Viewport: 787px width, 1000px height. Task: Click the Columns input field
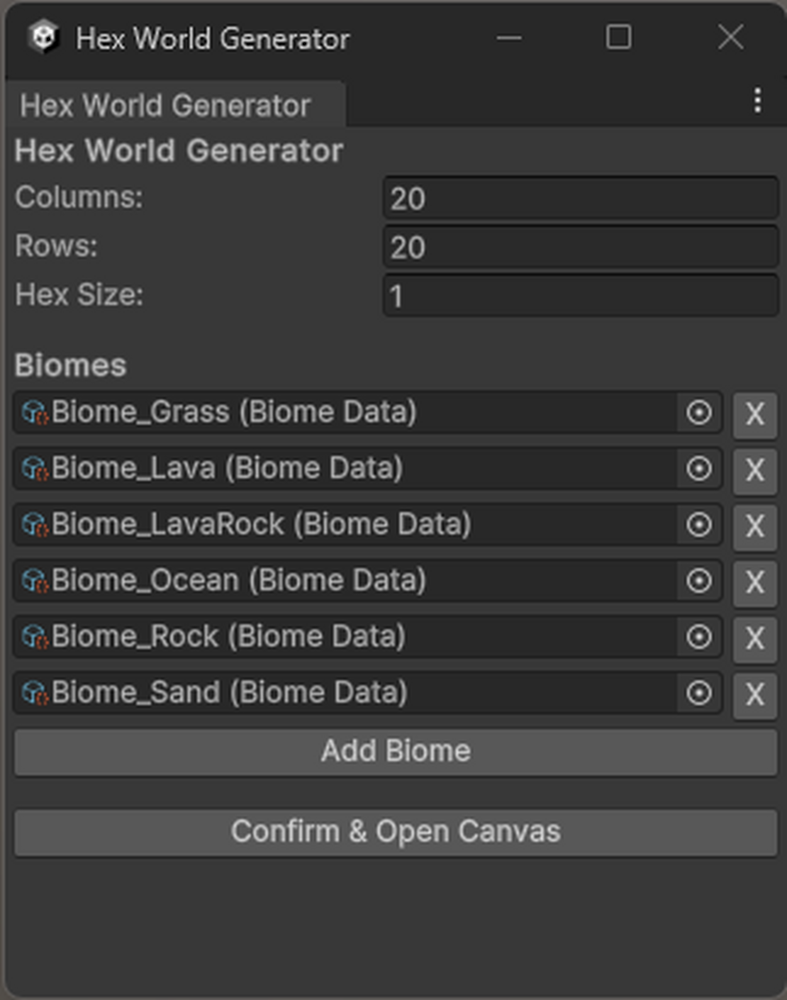coord(580,198)
